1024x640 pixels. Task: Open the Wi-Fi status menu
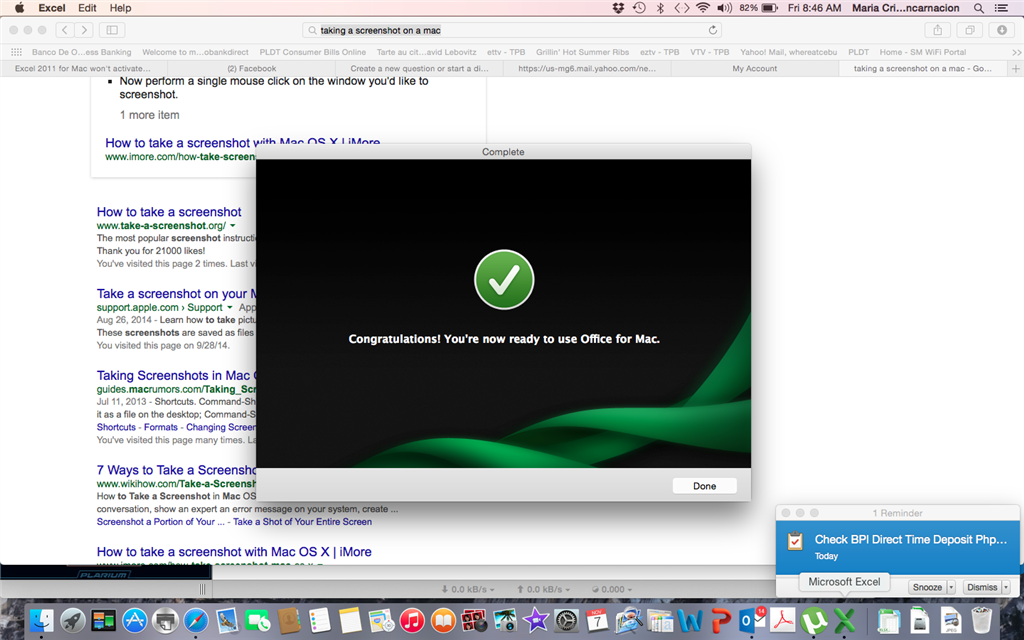pyautogui.click(x=703, y=8)
